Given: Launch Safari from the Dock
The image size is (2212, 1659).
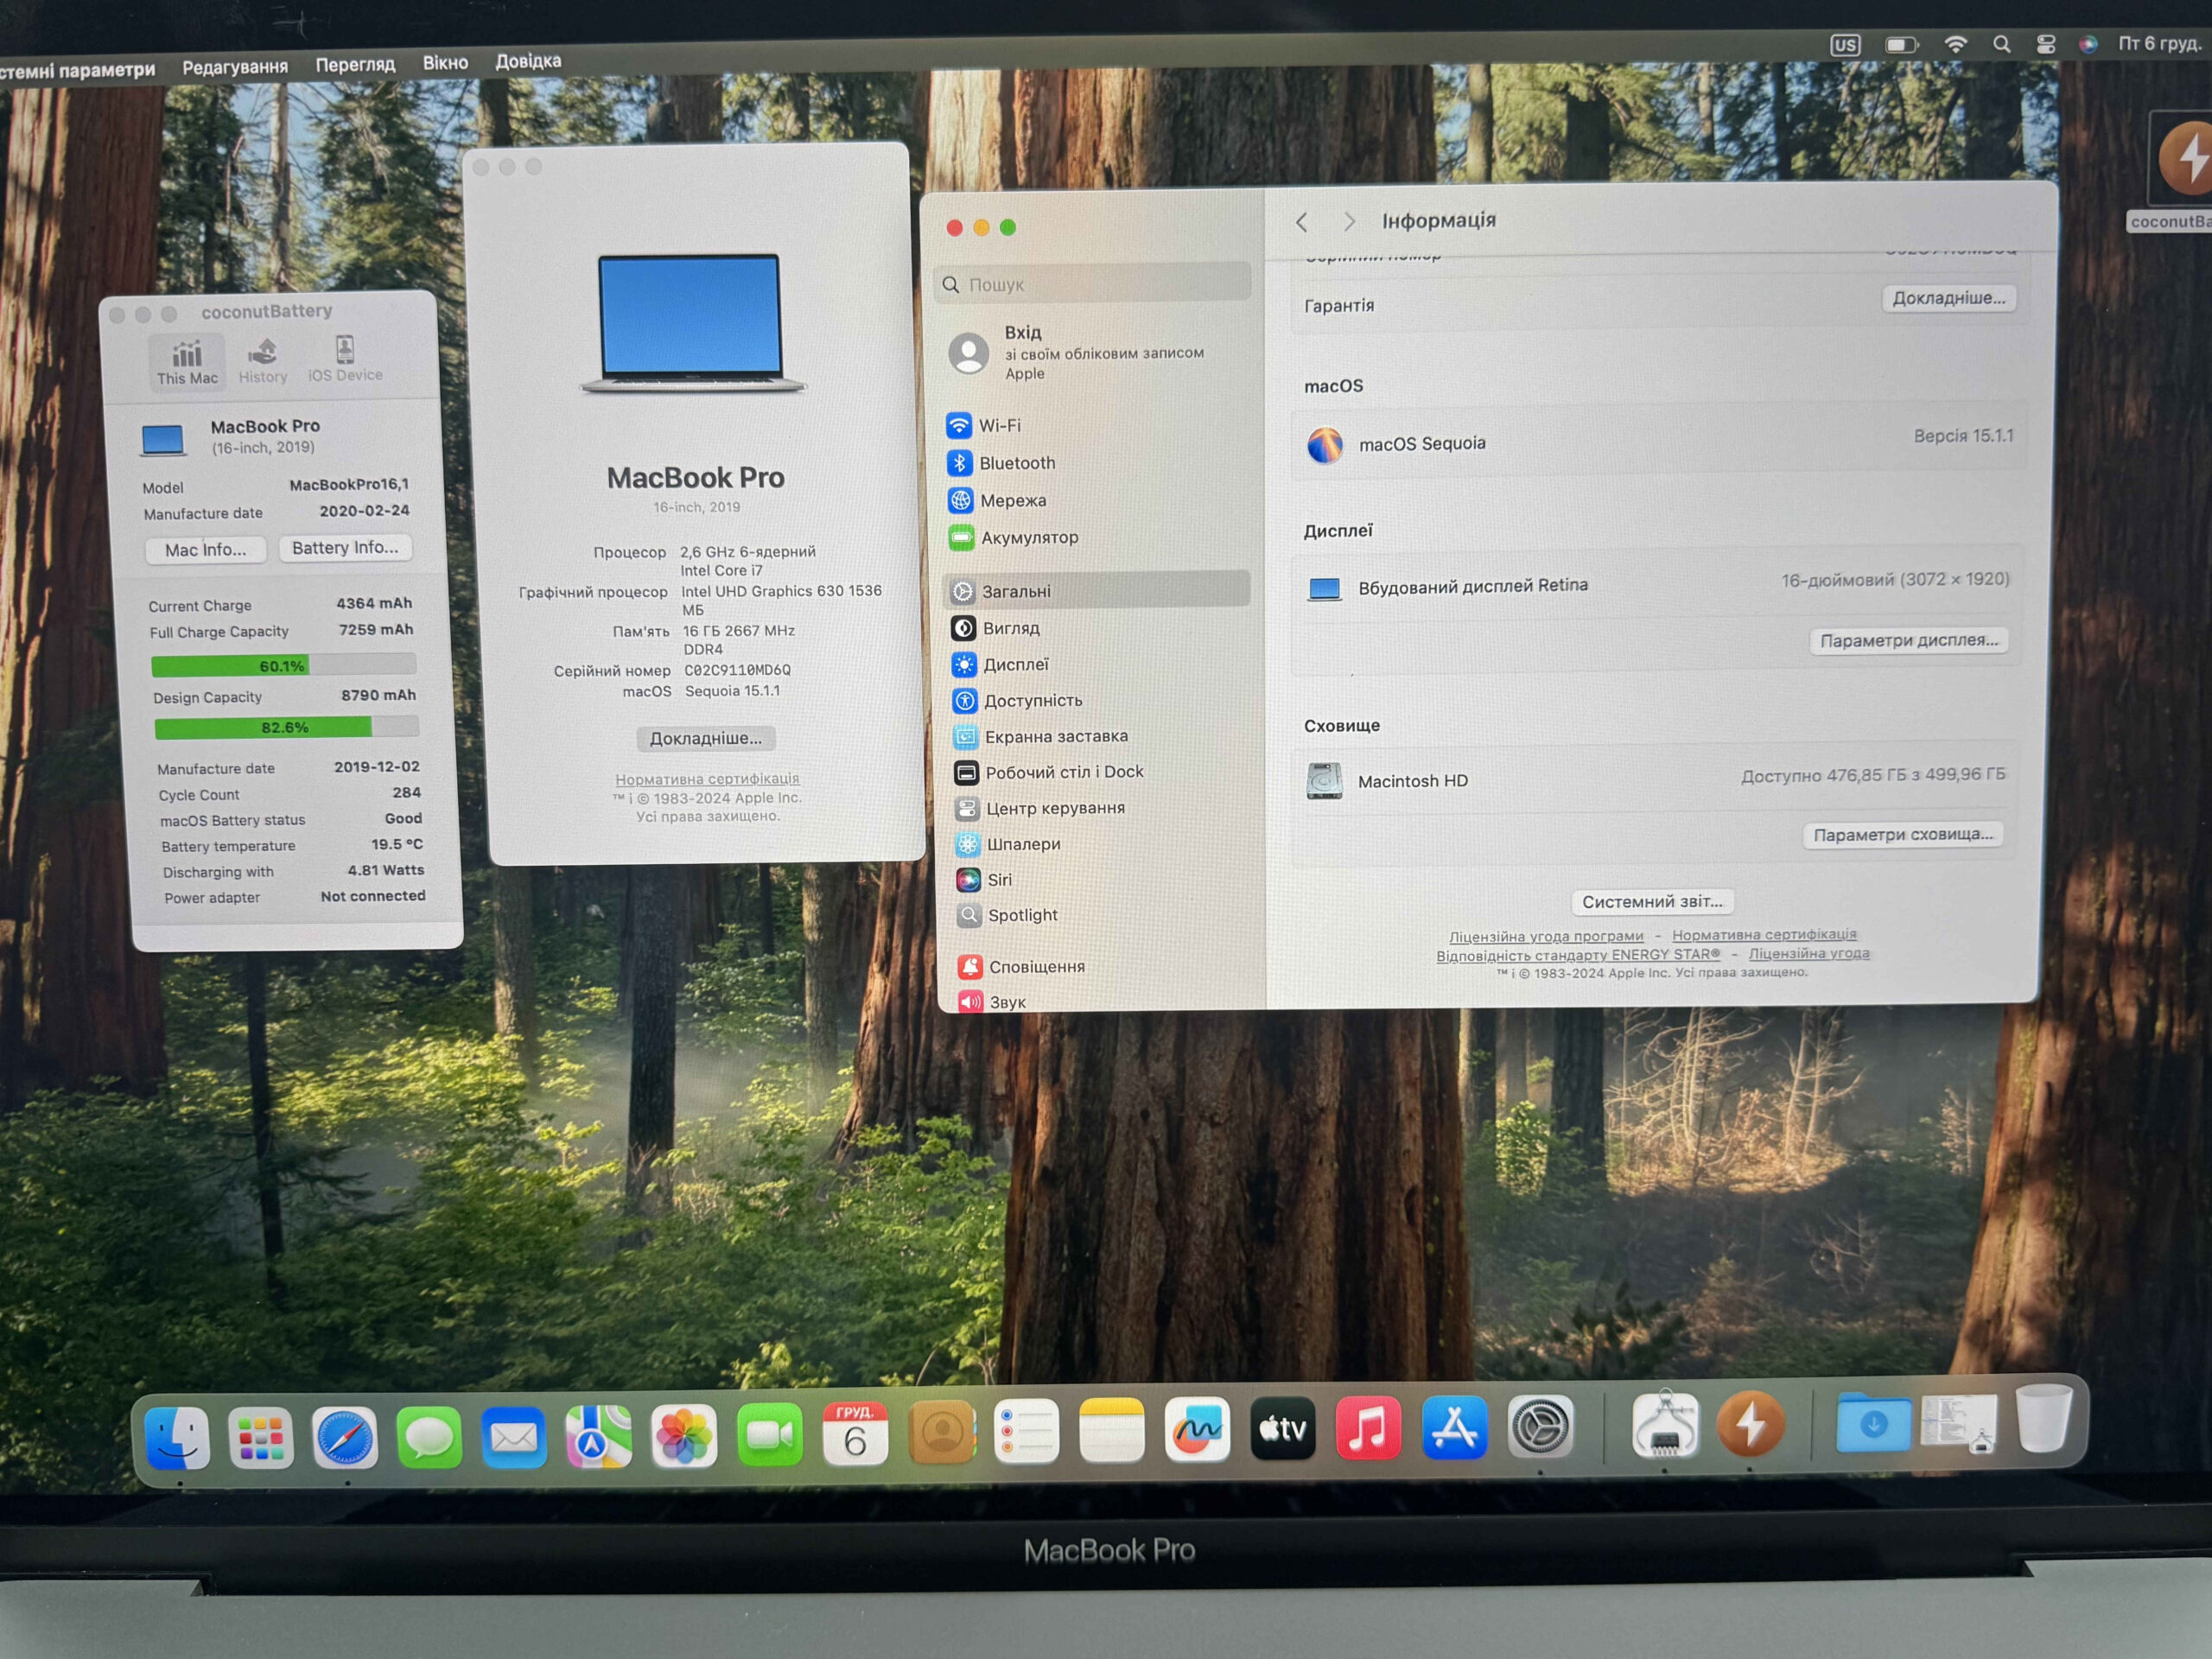Looking at the screenshot, I should pos(345,1438).
